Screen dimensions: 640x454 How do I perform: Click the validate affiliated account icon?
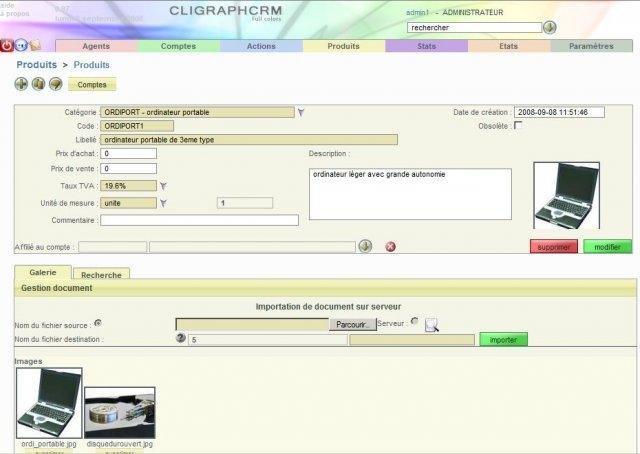point(365,246)
